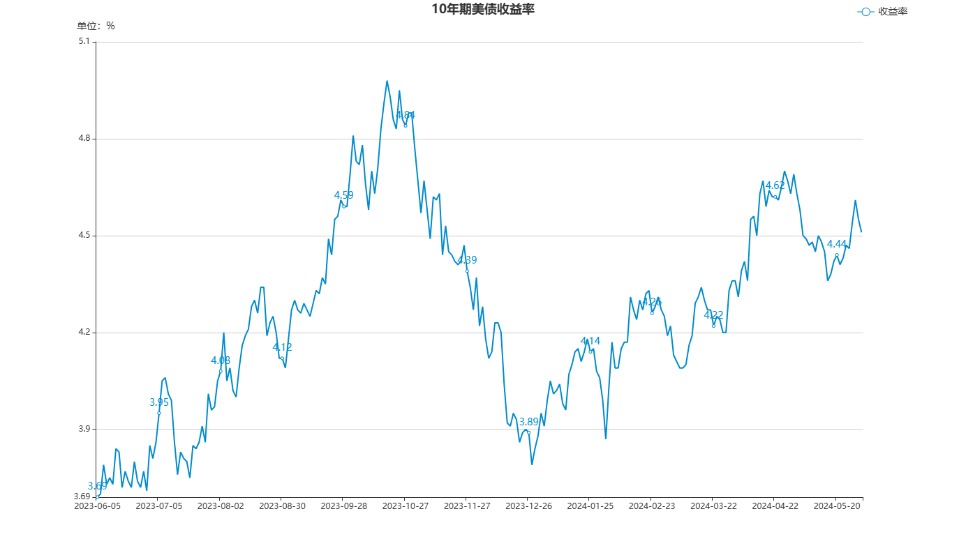This screenshot has width=959, height=539.
Task: Click the 收益率 legend circle marker icon
Action: (x=866, y=12)
